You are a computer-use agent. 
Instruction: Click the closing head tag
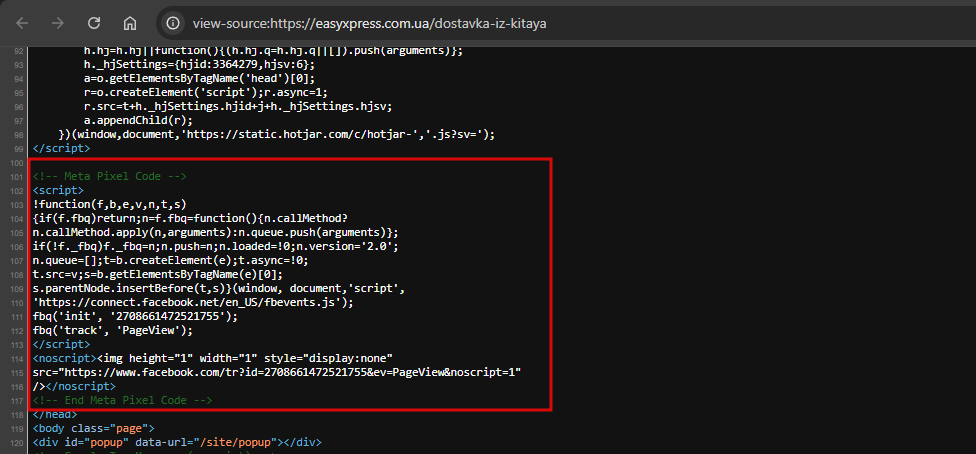click(x=55, y=415)
